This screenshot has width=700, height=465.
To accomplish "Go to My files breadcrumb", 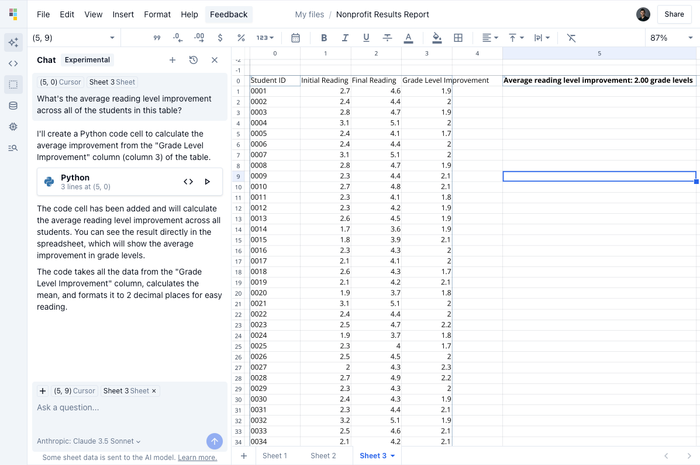I will pos(309,14).
